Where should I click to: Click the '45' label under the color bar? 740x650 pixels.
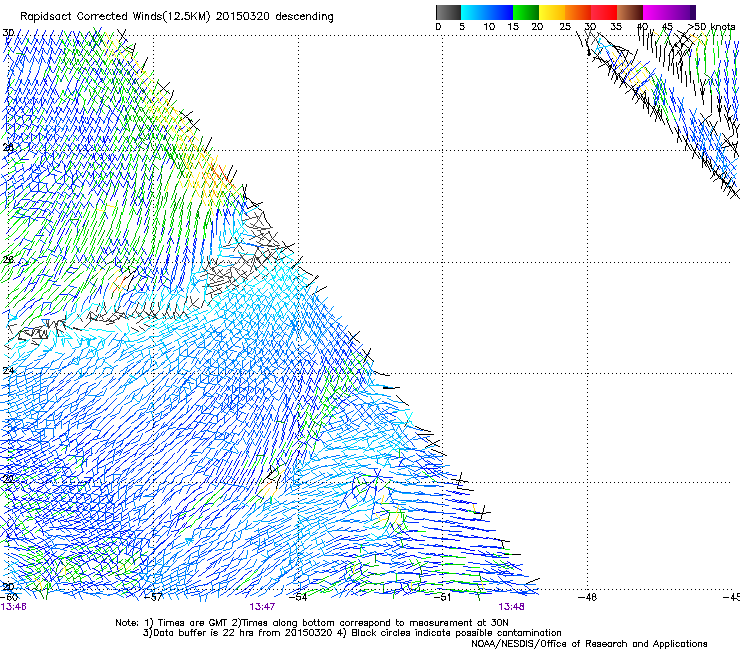point(667,26)
